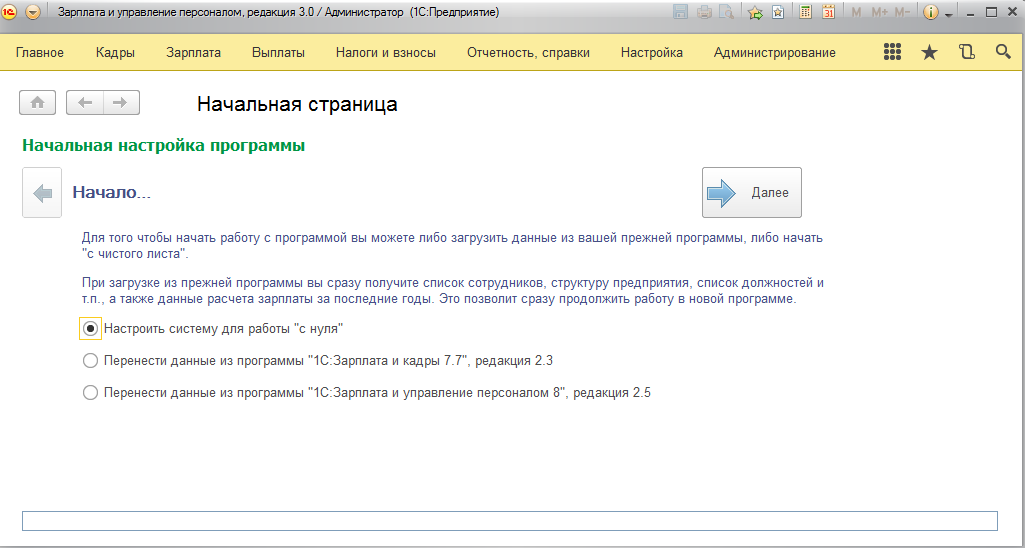The width and height of the screenshot is (1025, 548).
Task: Click the Начальная страница title
Action: click(x=297, y=104)
